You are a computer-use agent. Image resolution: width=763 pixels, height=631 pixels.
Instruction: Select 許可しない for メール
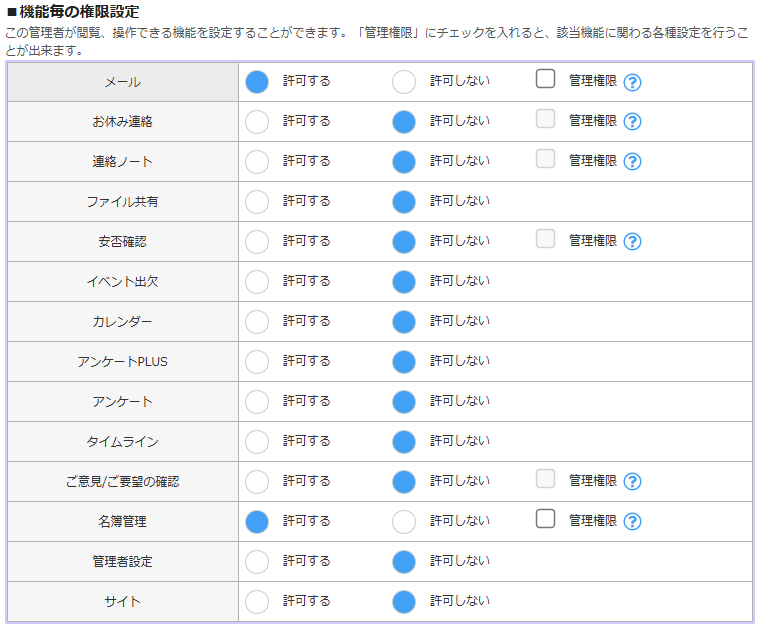click(404, 82)
